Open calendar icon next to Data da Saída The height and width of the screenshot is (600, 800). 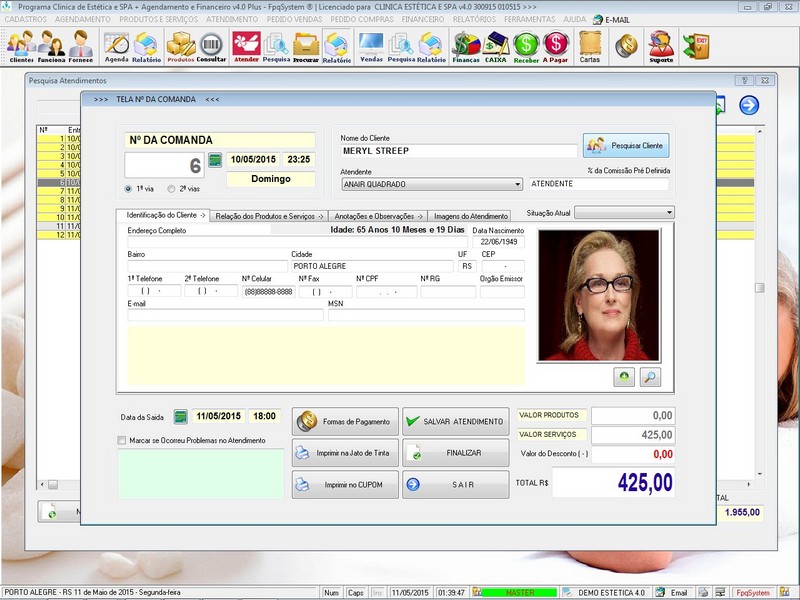point(181,416)
